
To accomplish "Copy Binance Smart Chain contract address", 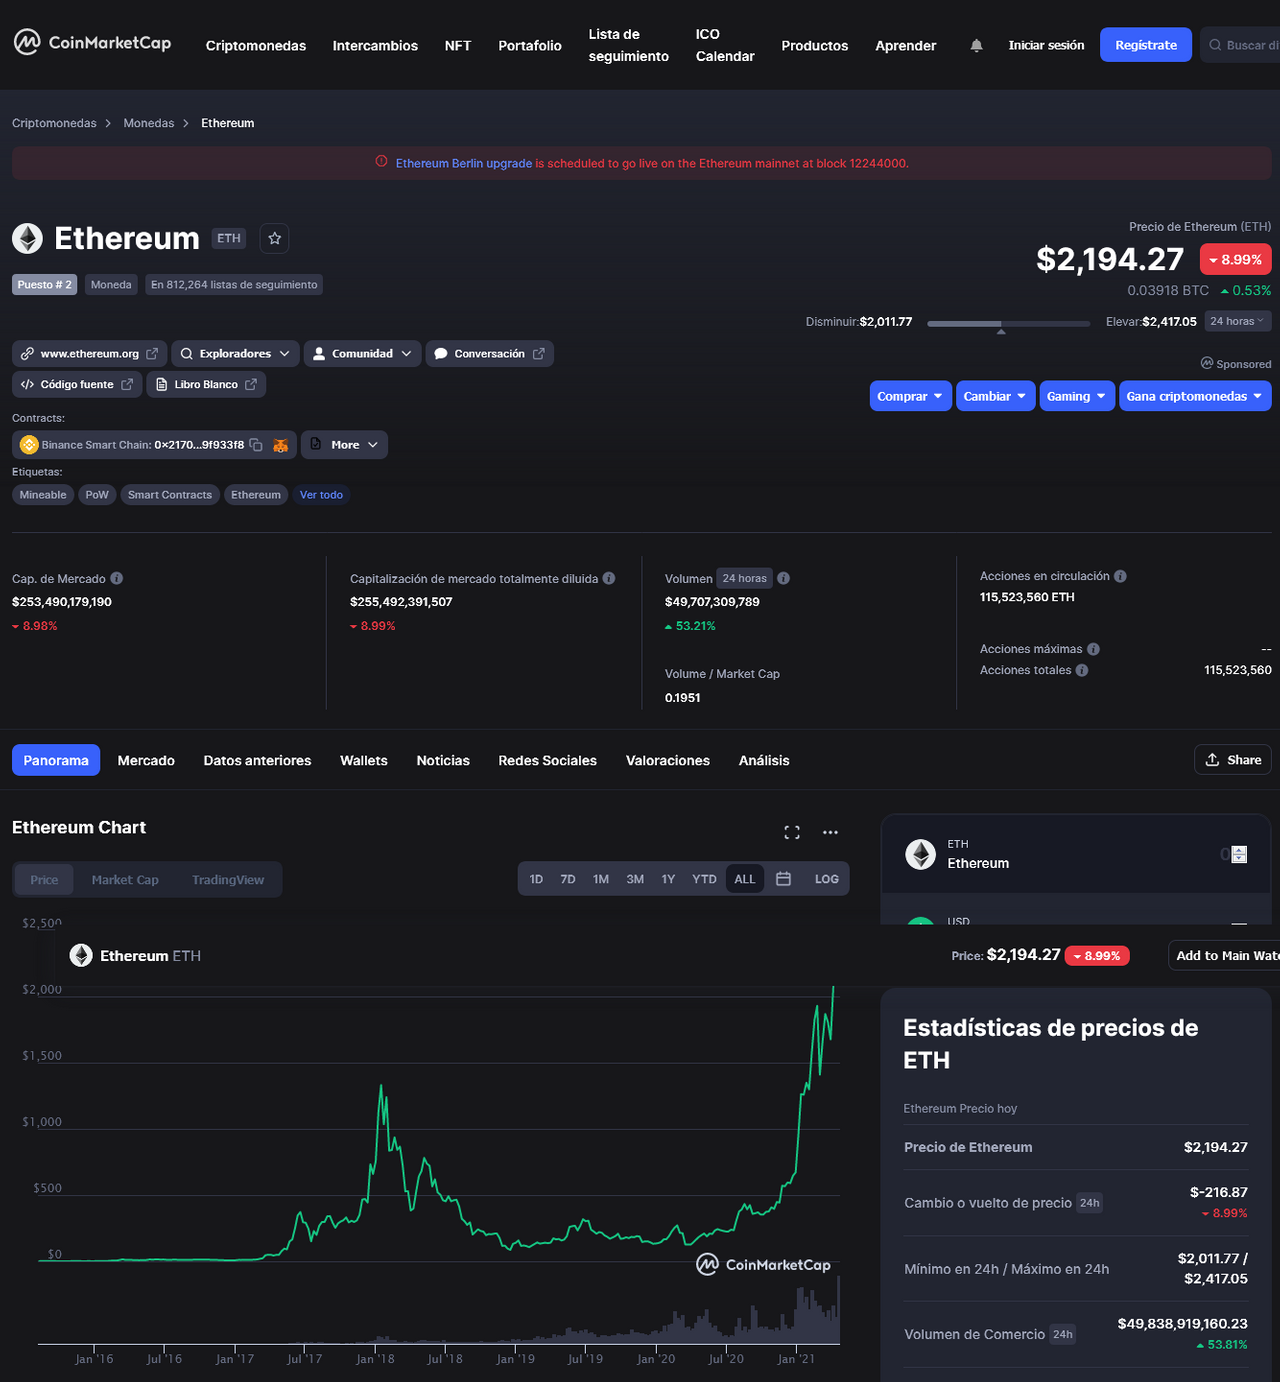I will tap(256, 445).
